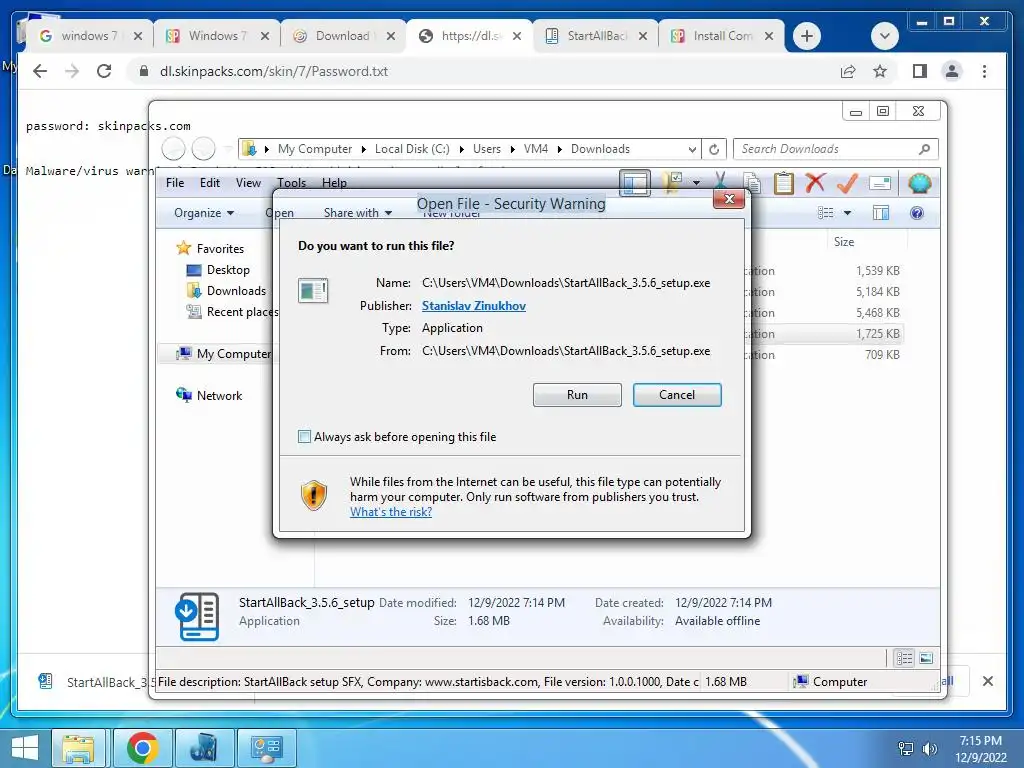The height and width of the screenshot is (768, 1024).
Task: Switch to details view via status bar icon
Action: pos(904,658)
